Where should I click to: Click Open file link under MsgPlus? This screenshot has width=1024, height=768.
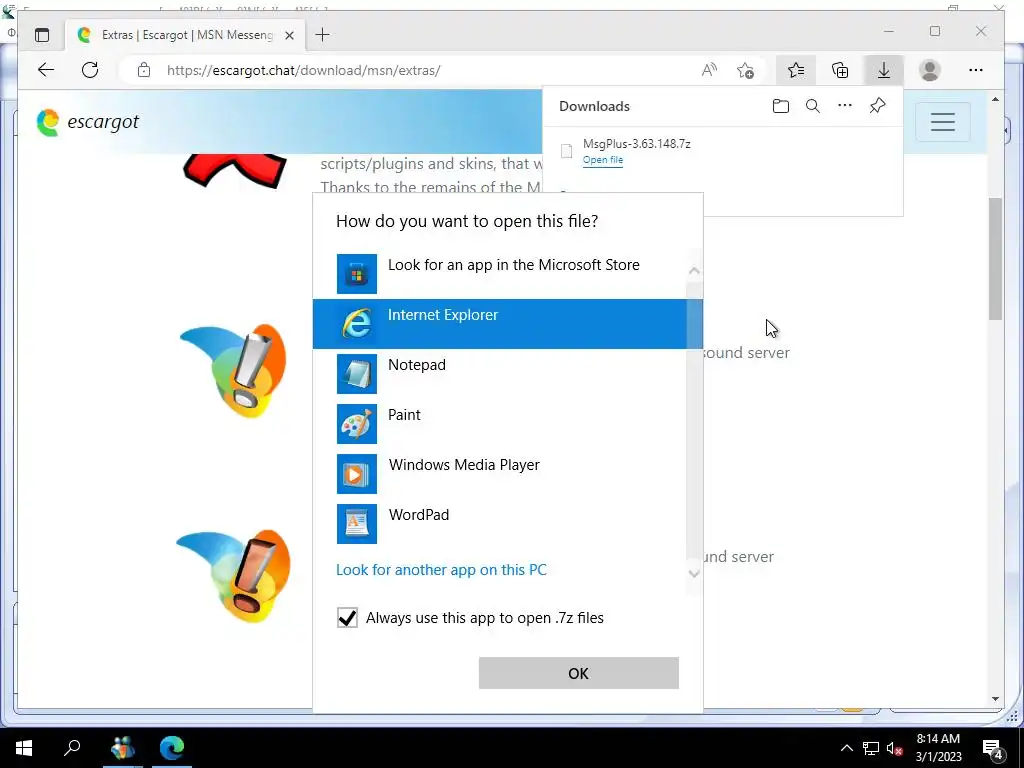[603, 160]
